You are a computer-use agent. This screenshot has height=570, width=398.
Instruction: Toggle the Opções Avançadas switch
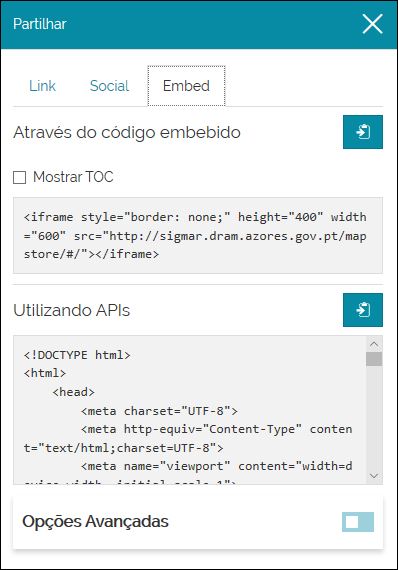[x=358, y=522]
